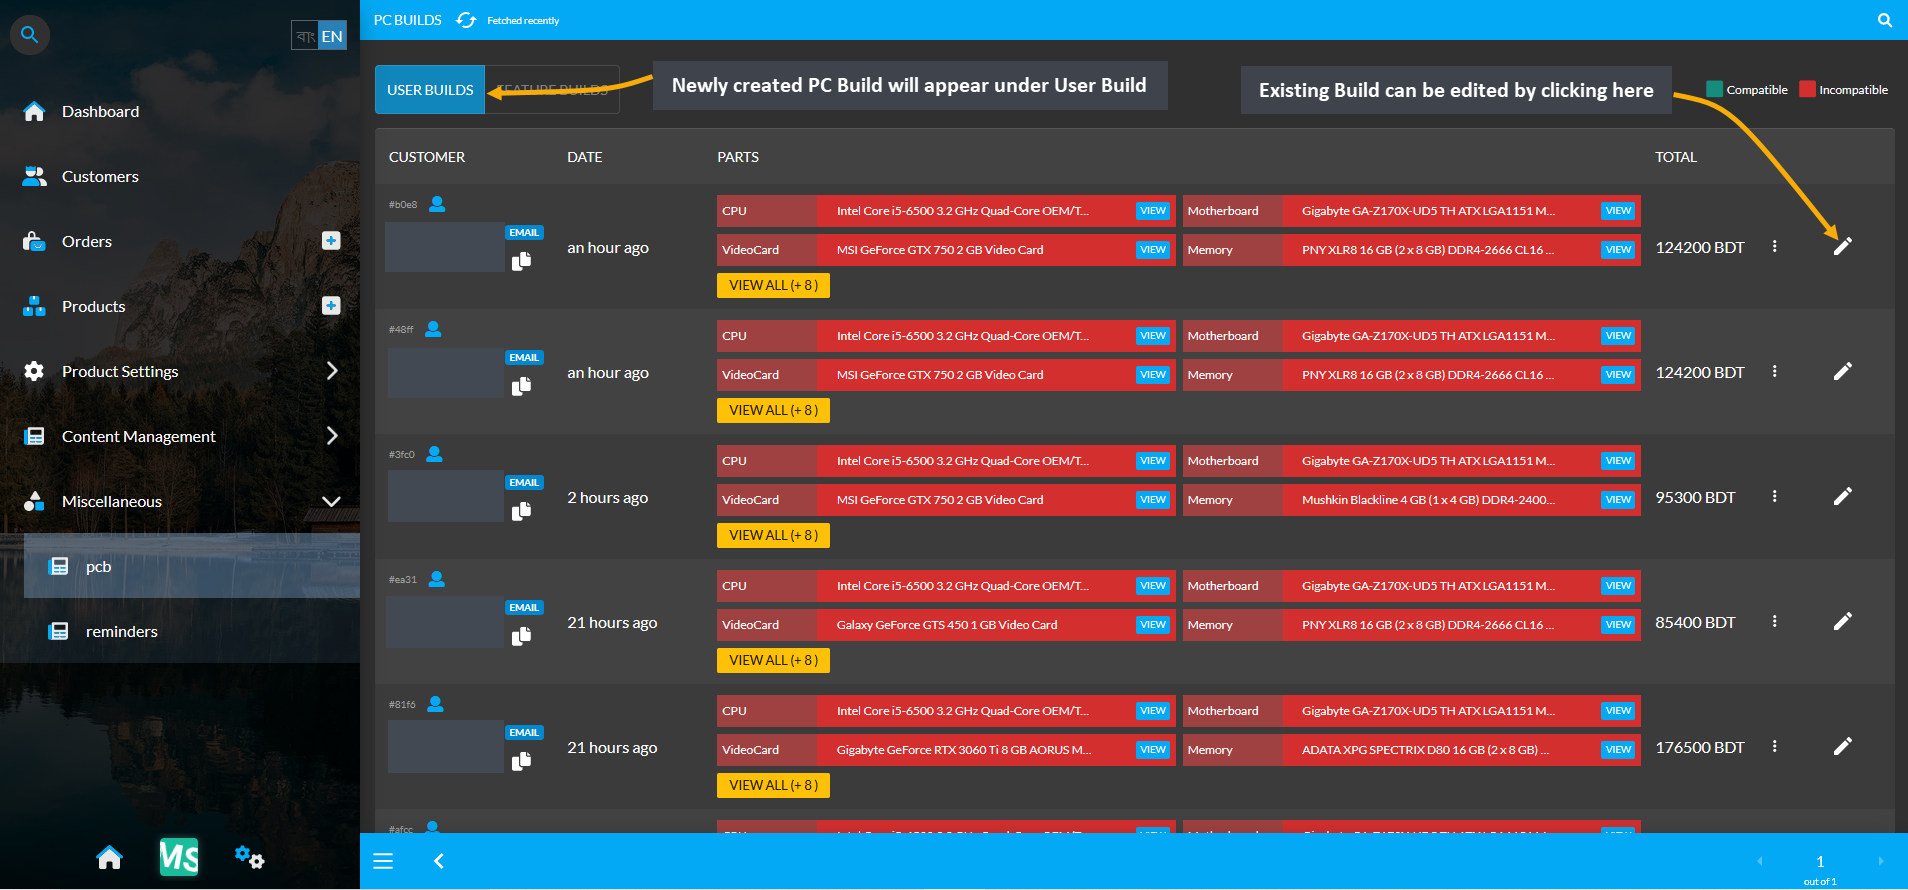Copy customer info for build #b0e8
The width and height of the screenshot is (1908, 890).
521,262
